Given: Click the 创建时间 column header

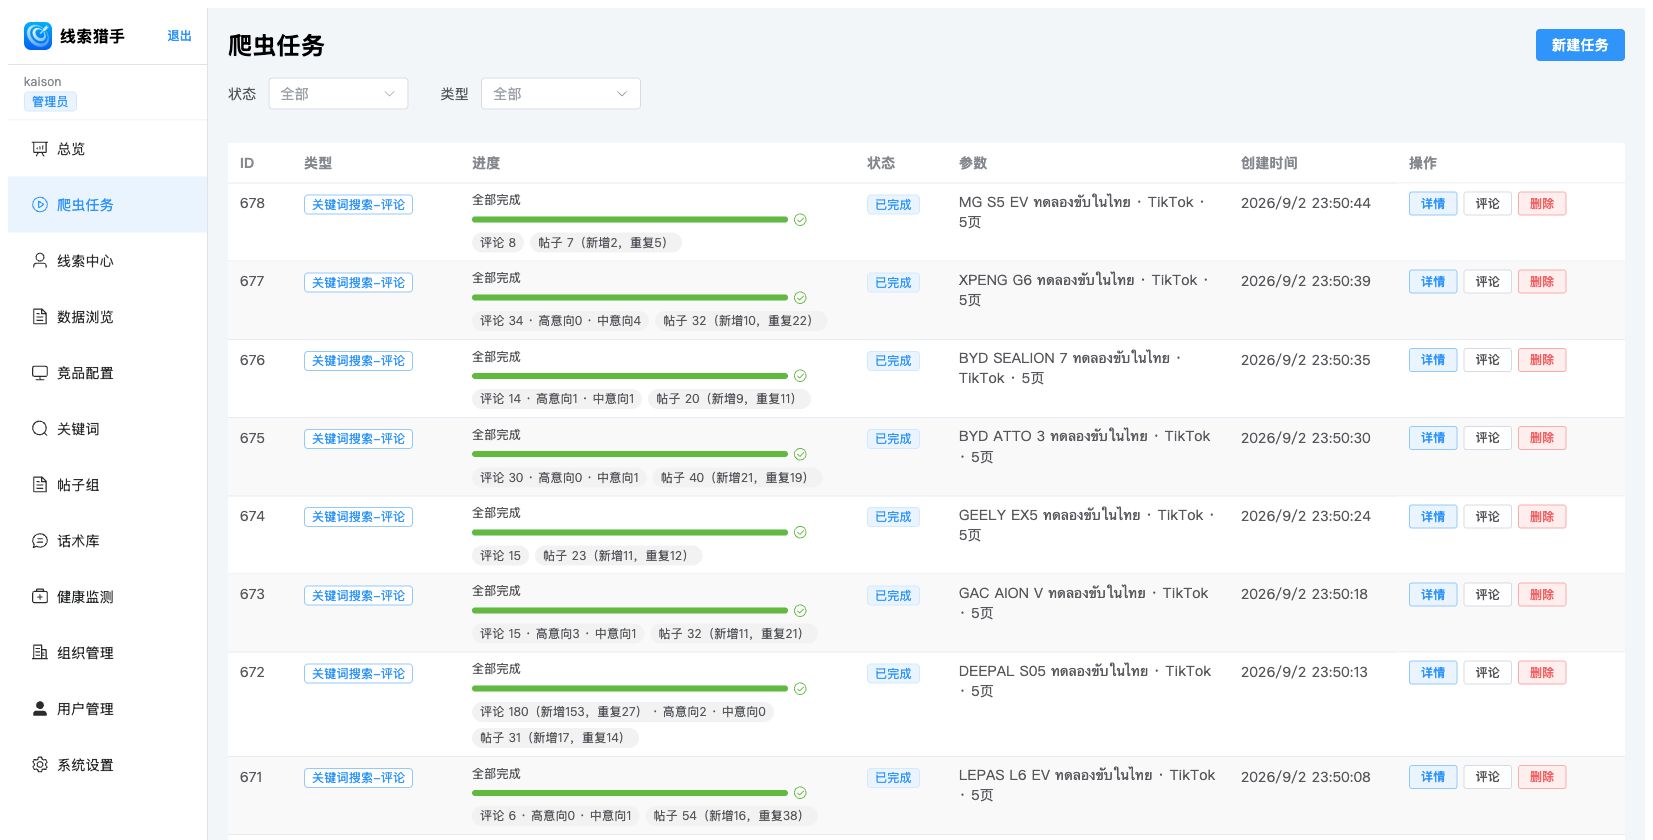Looking at the screenshot, I should coord(1269,163).
